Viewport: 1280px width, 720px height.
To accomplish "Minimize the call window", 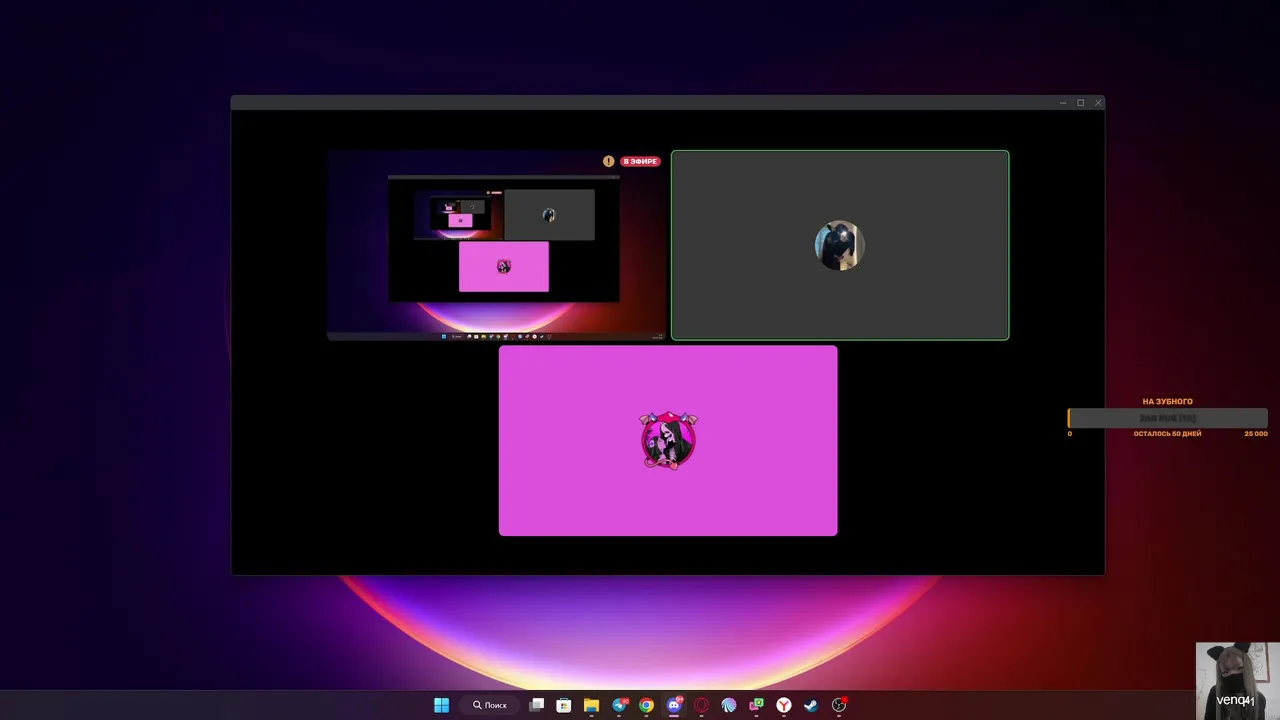I will (x=1063, y=103).
